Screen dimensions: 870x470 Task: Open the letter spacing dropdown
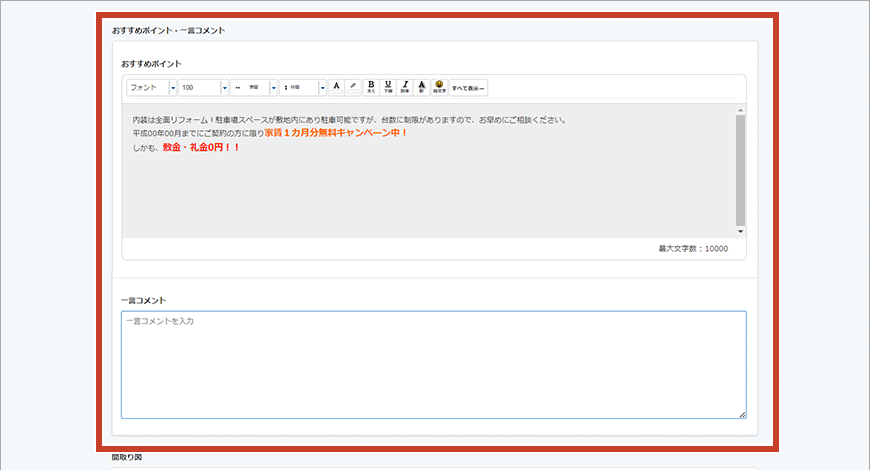point(274,88)
